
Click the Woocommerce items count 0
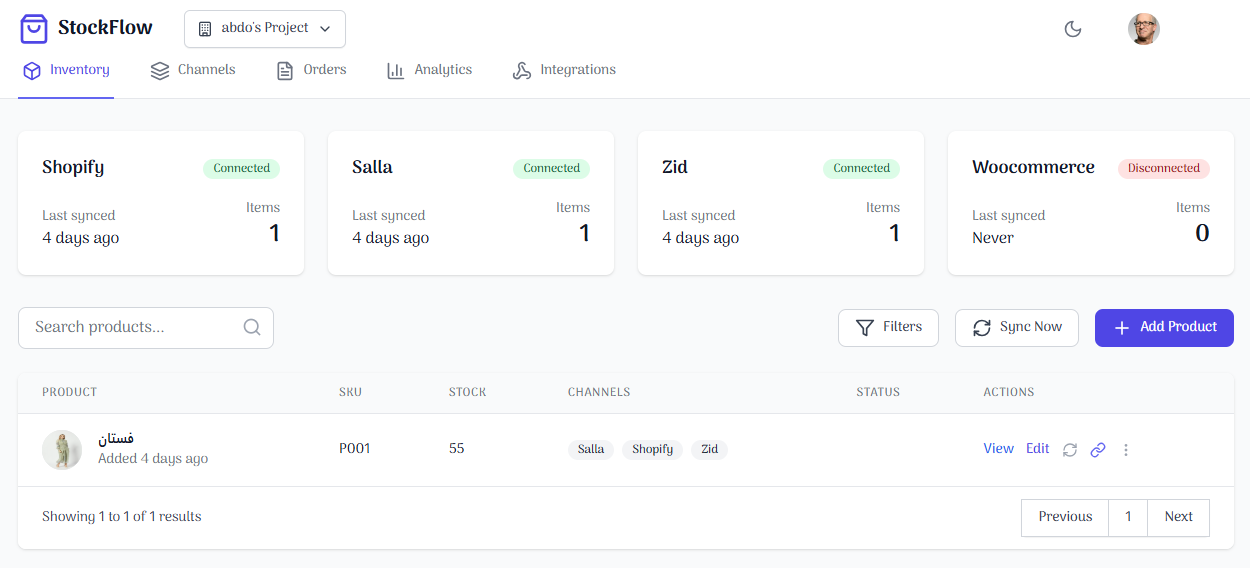pos(1202,233)
